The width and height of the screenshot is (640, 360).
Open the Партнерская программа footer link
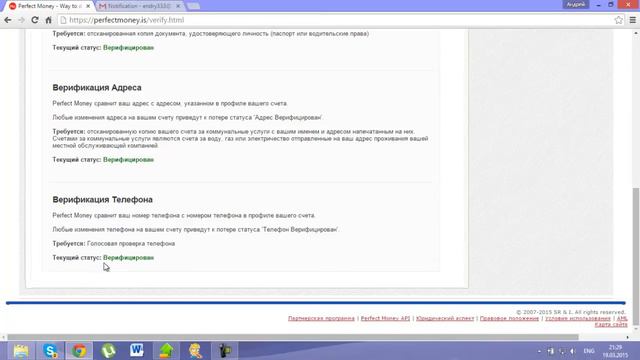(x=321, y=318)
